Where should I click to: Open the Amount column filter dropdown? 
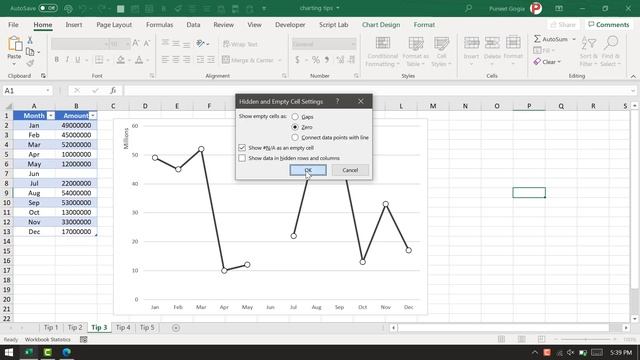coord(93,116)
